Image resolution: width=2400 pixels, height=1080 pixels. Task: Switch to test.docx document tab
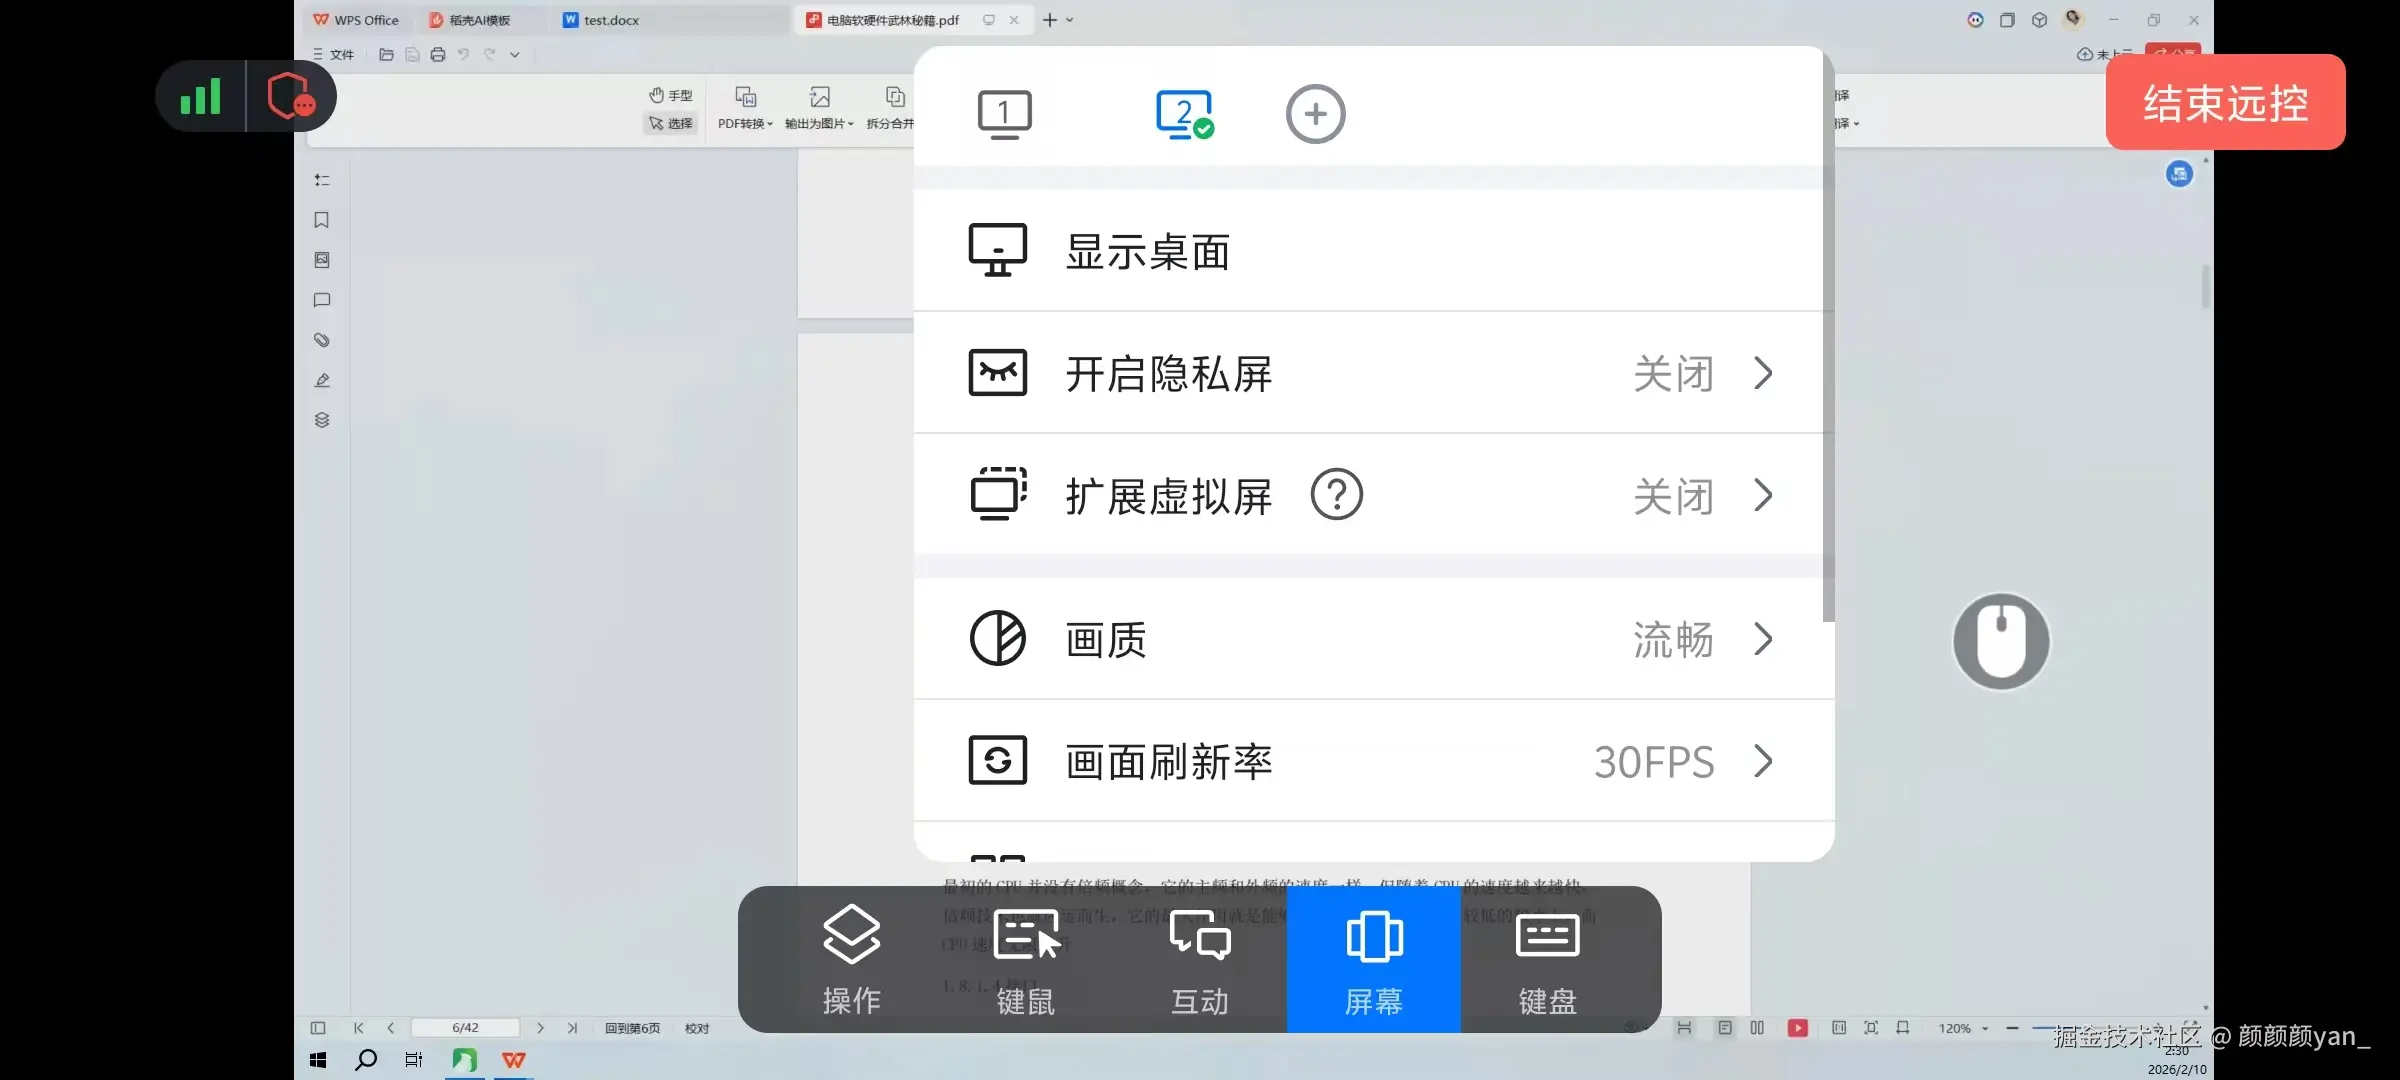610,20
